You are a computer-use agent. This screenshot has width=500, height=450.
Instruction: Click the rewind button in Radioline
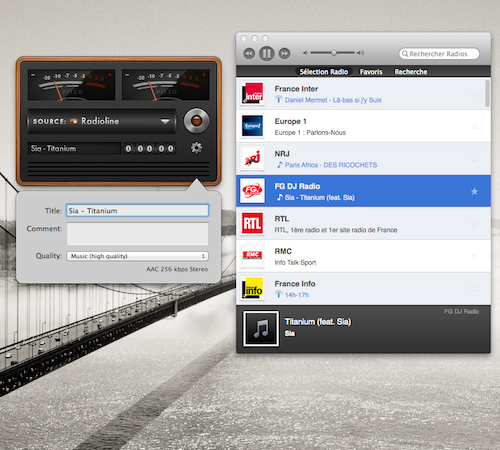(x=249, y=53)
